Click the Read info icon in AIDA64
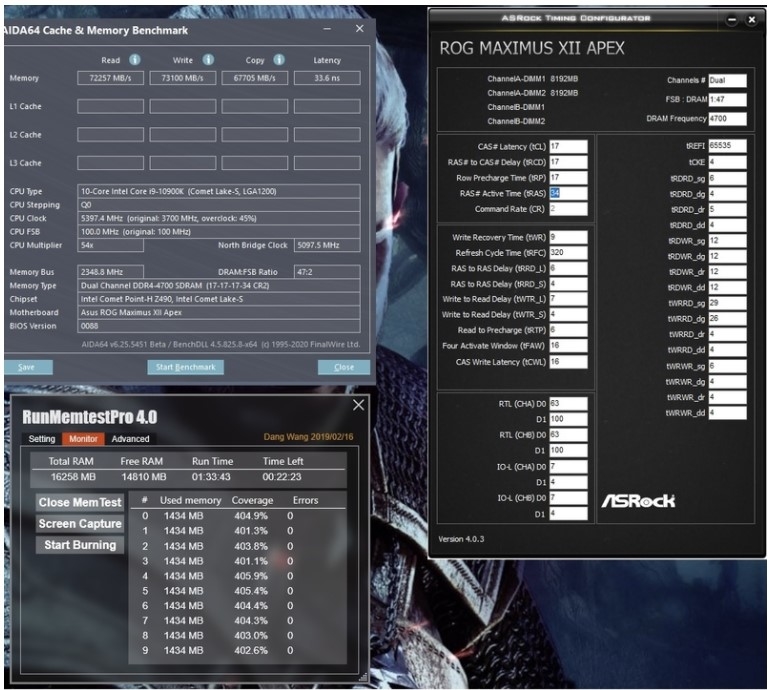Viewport: 773px width, 690px height. pos(135,60)
